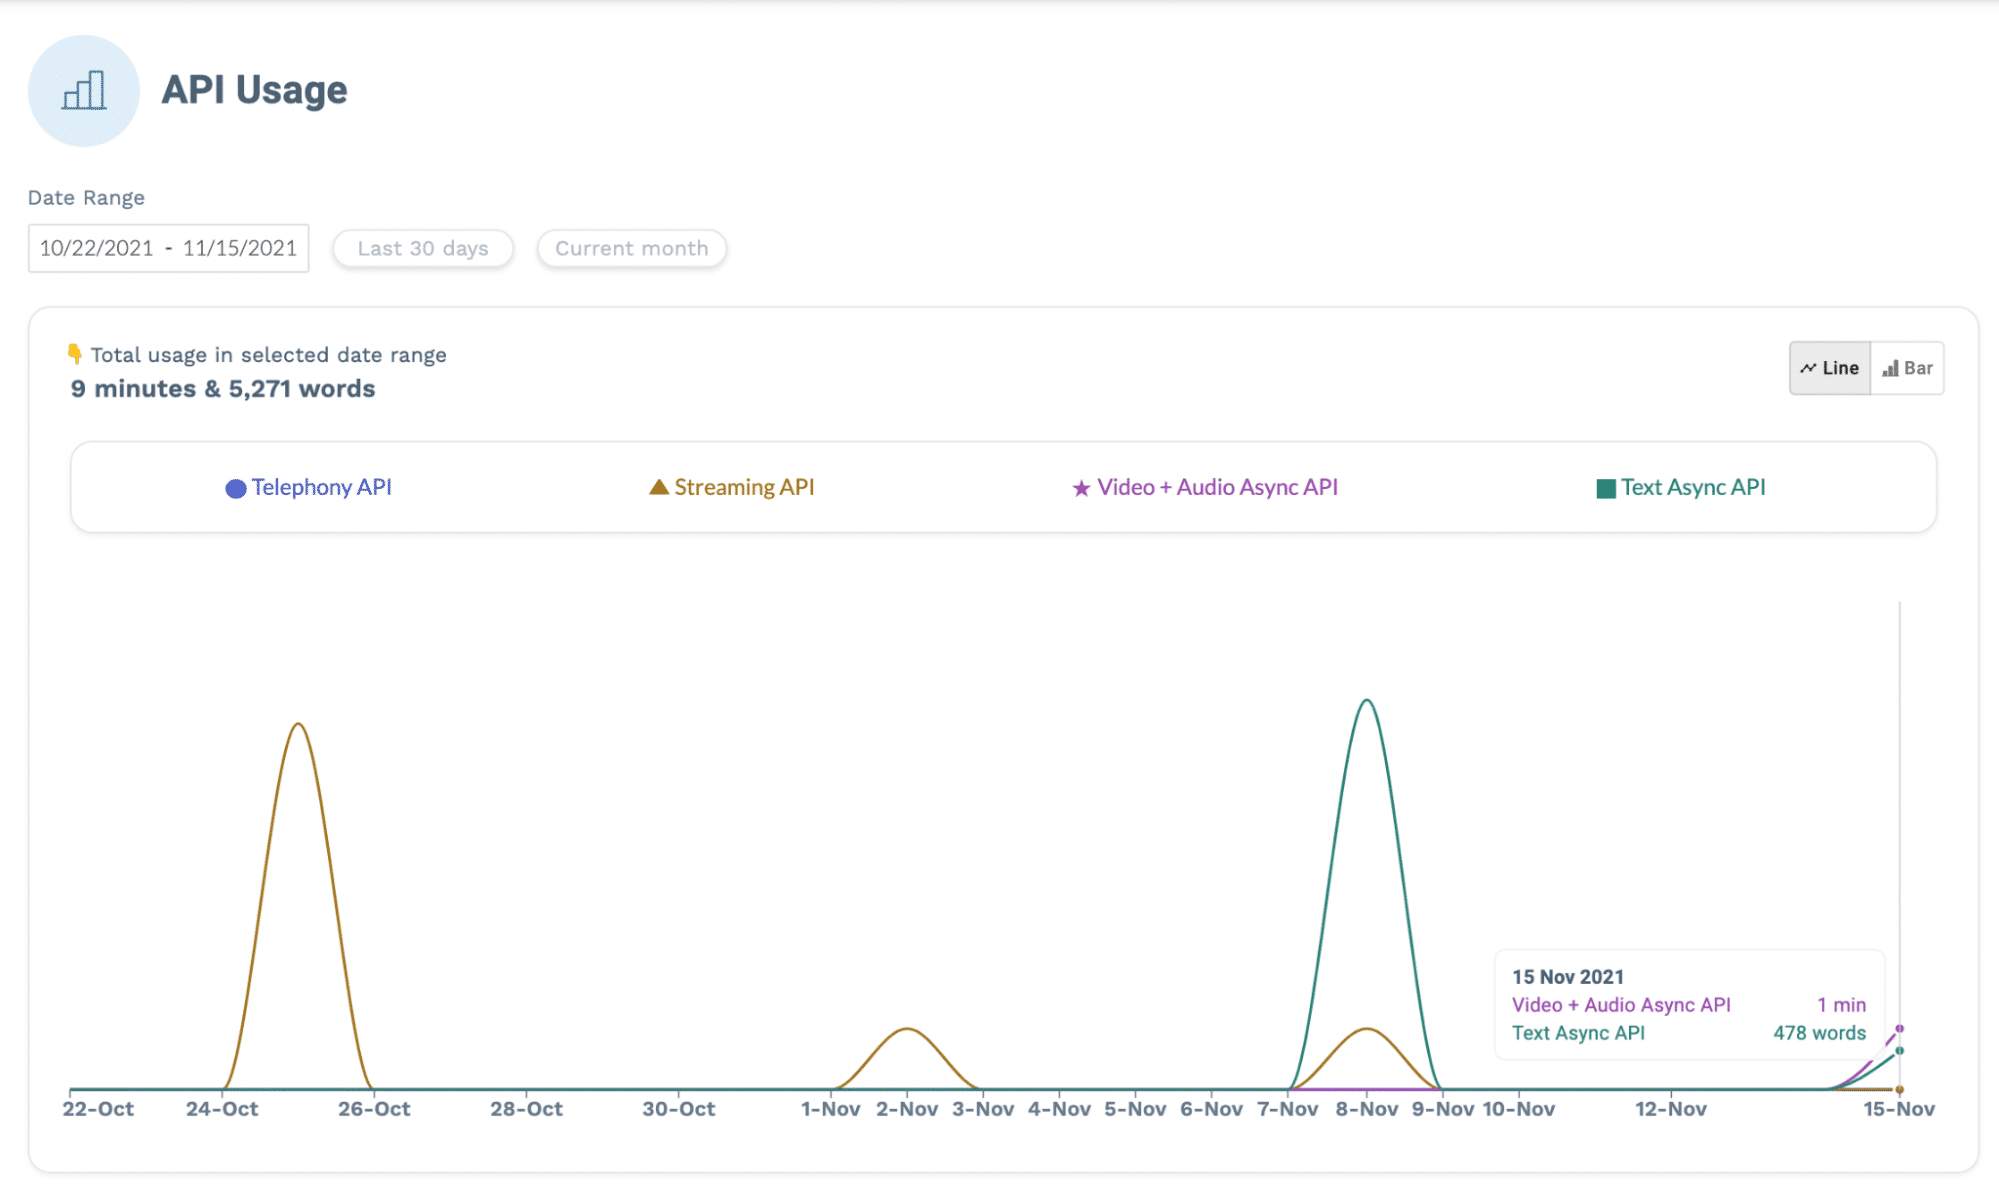The height and width of the screenshot is (1198, 1999).
Task: Click the pointing-hand emoji next to Total usage
Action: pyautogui.click(x=75, y=354)
